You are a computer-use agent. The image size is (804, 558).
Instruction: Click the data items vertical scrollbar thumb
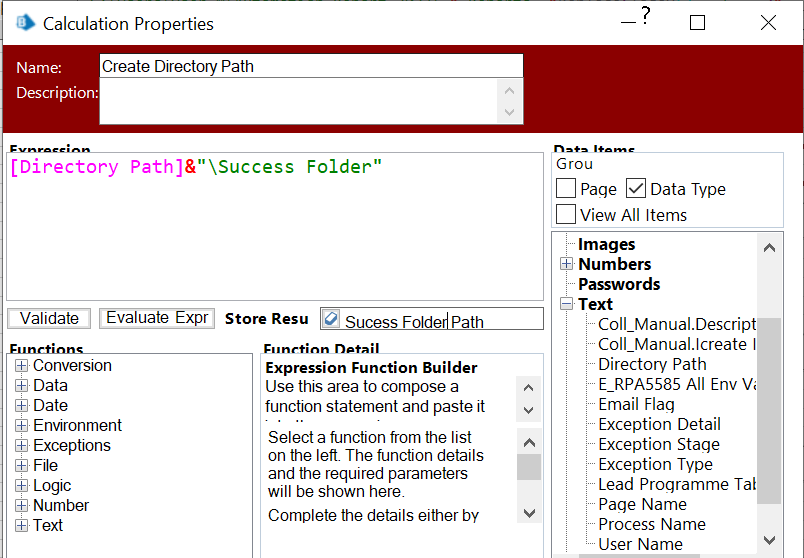pos(769,410)
